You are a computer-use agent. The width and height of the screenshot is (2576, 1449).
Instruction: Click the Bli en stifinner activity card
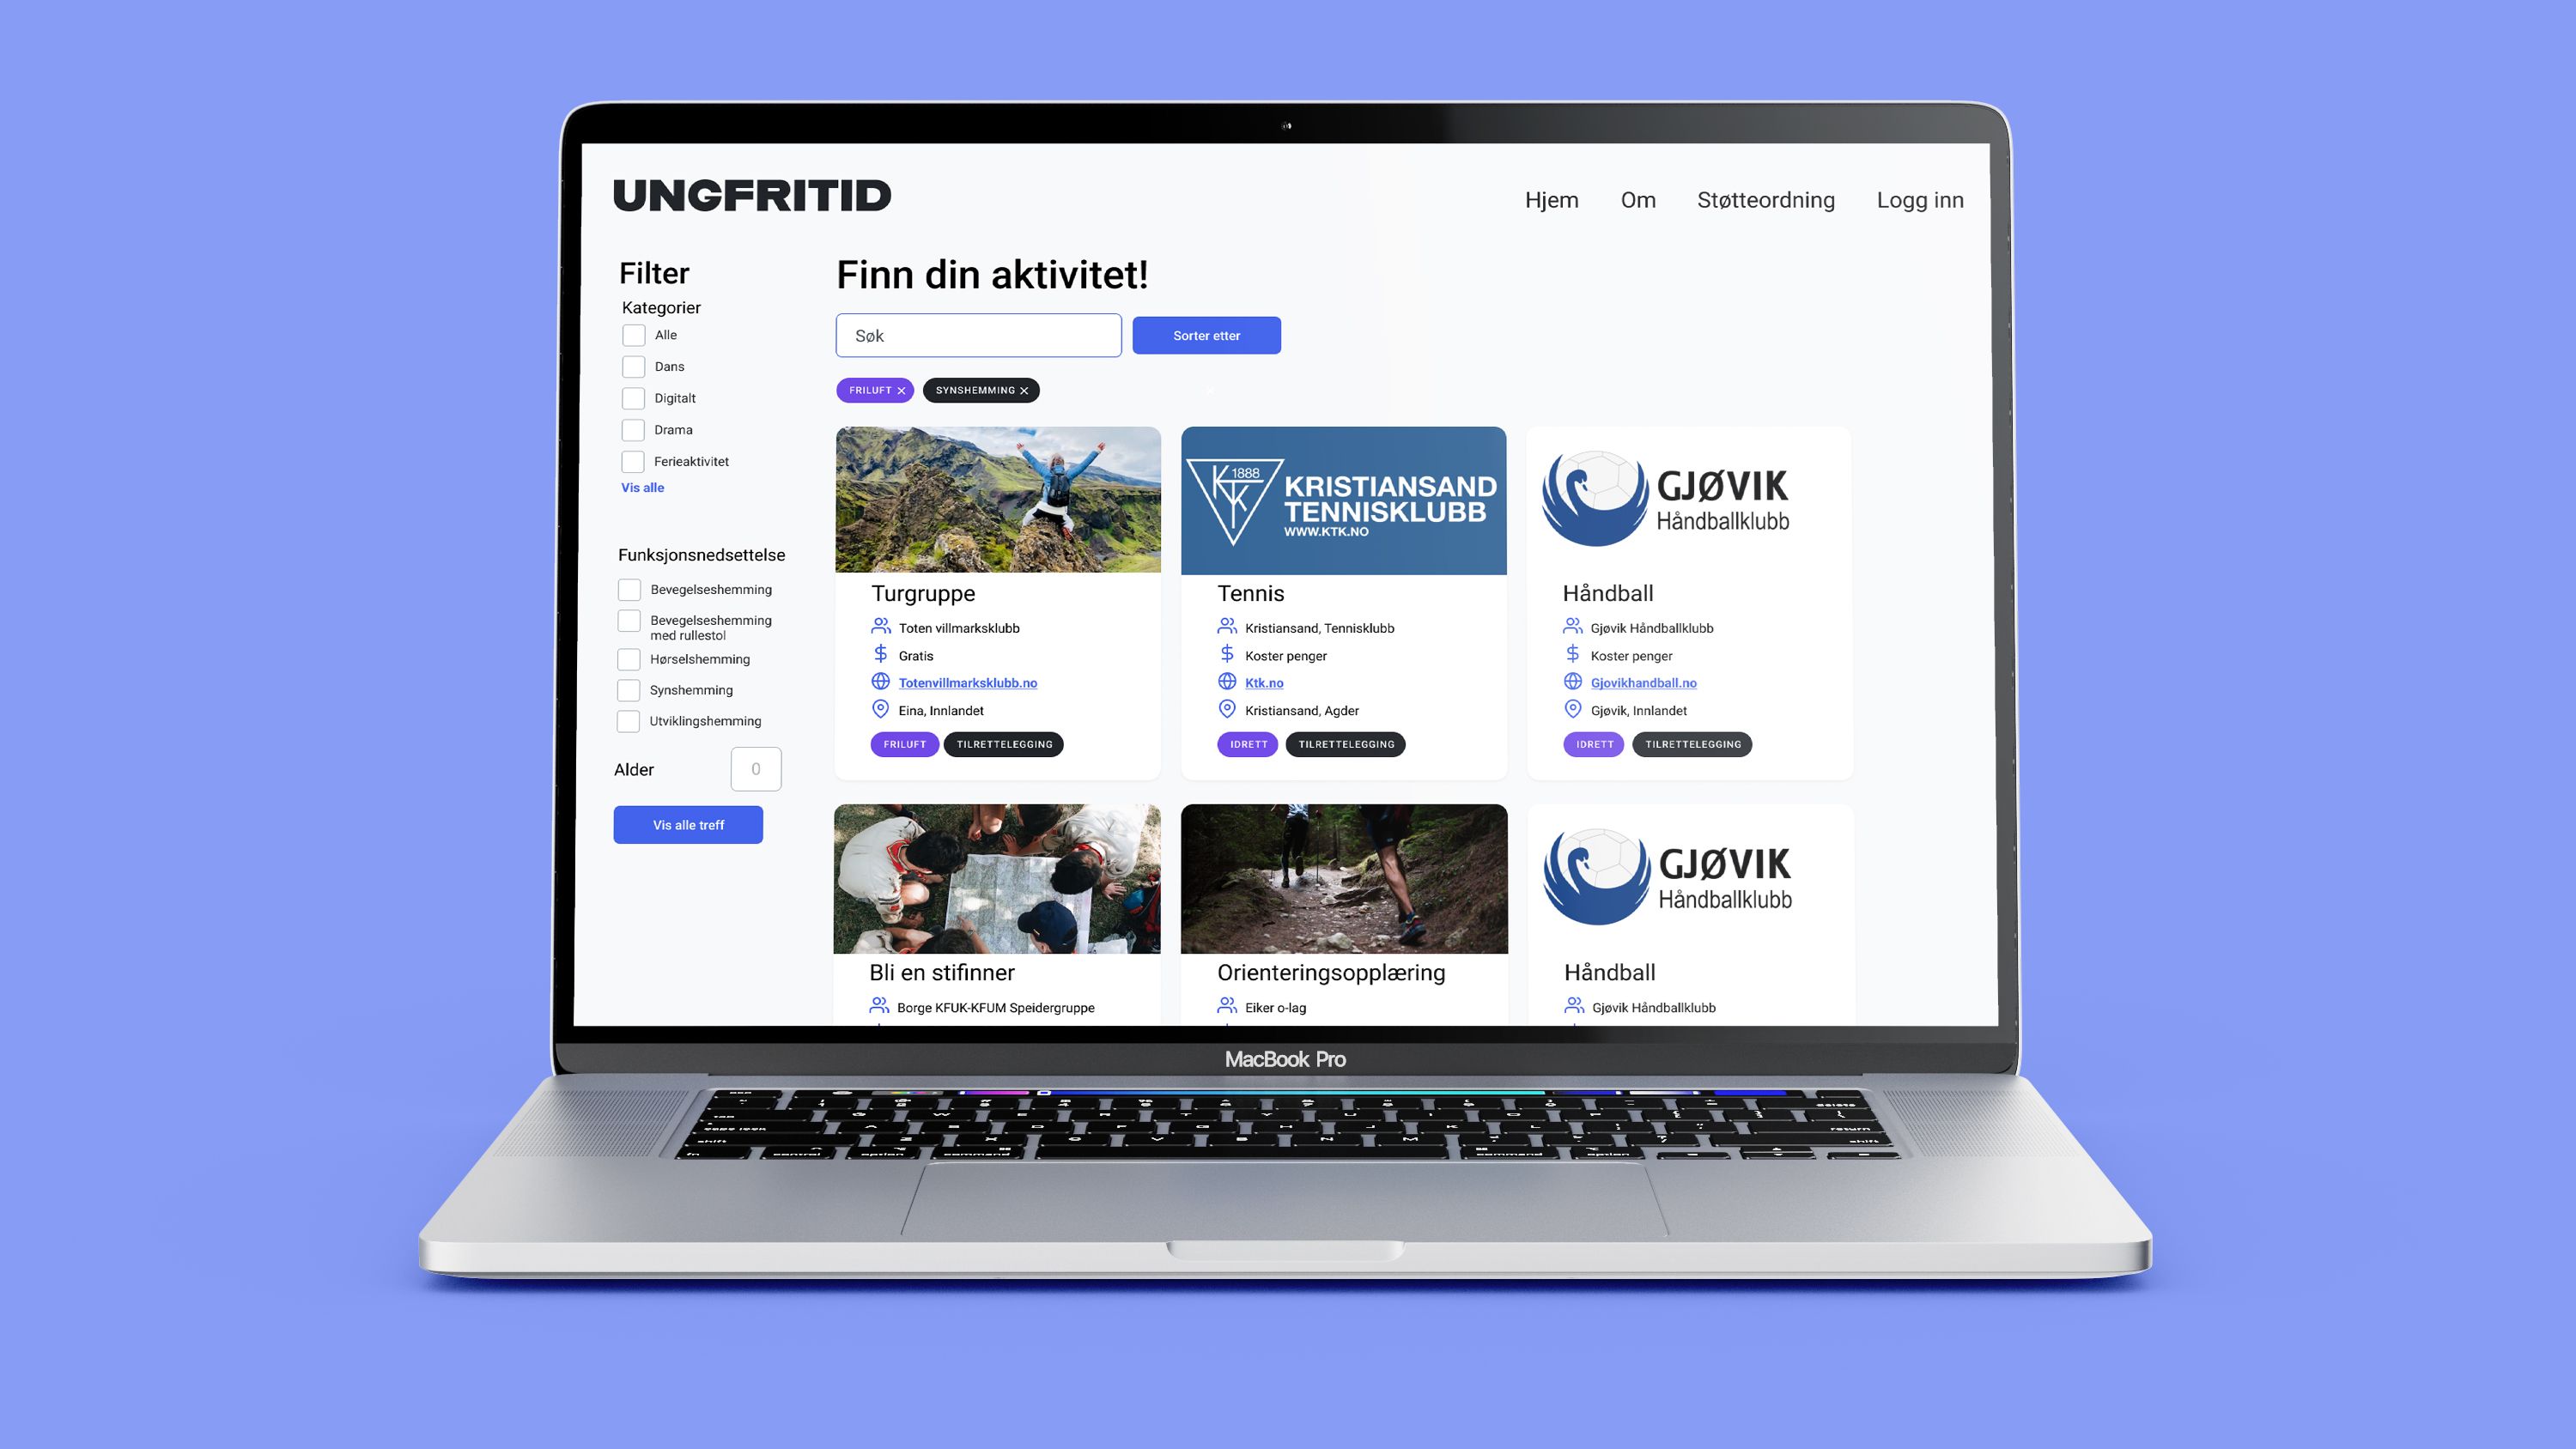pos(998,911)
